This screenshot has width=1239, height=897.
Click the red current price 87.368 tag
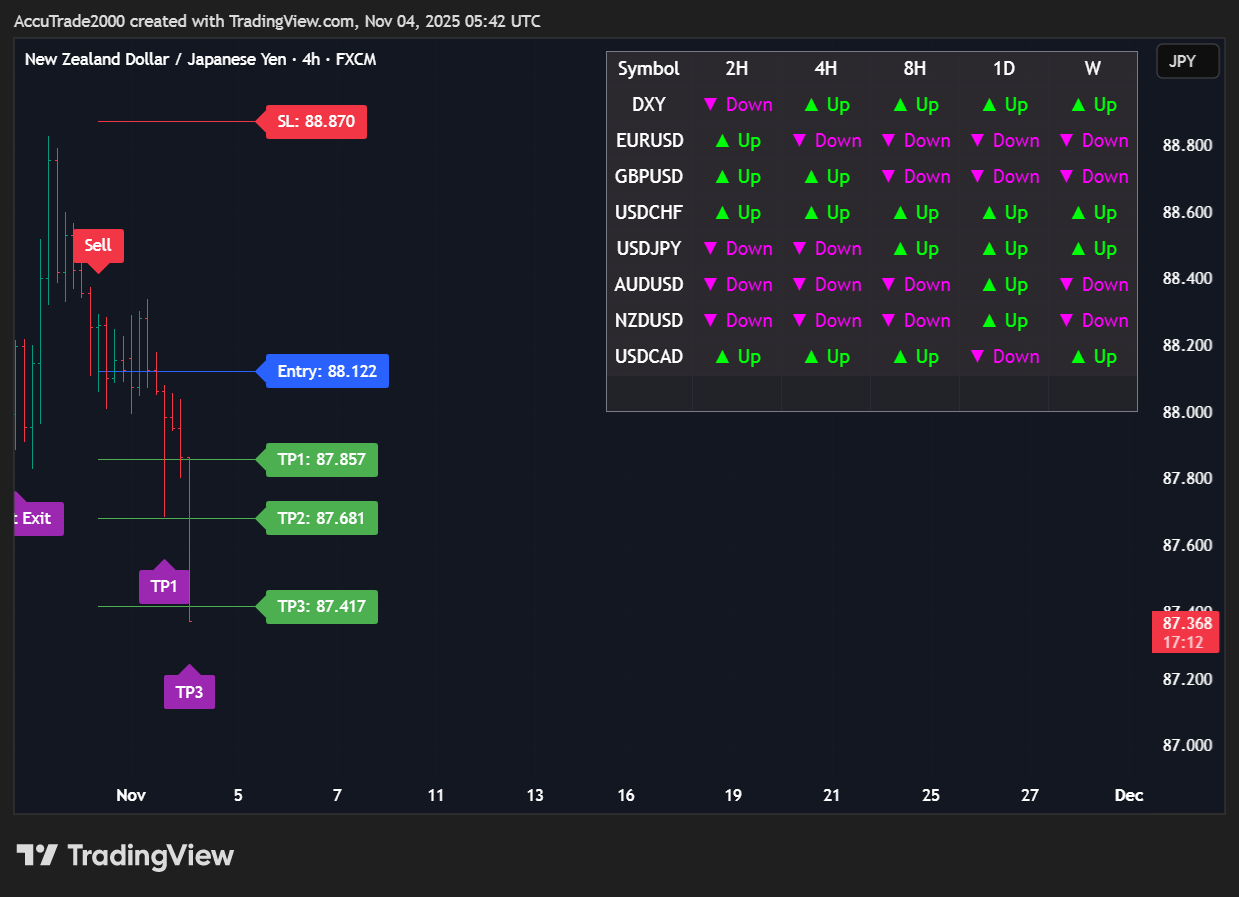point(1186,632)
